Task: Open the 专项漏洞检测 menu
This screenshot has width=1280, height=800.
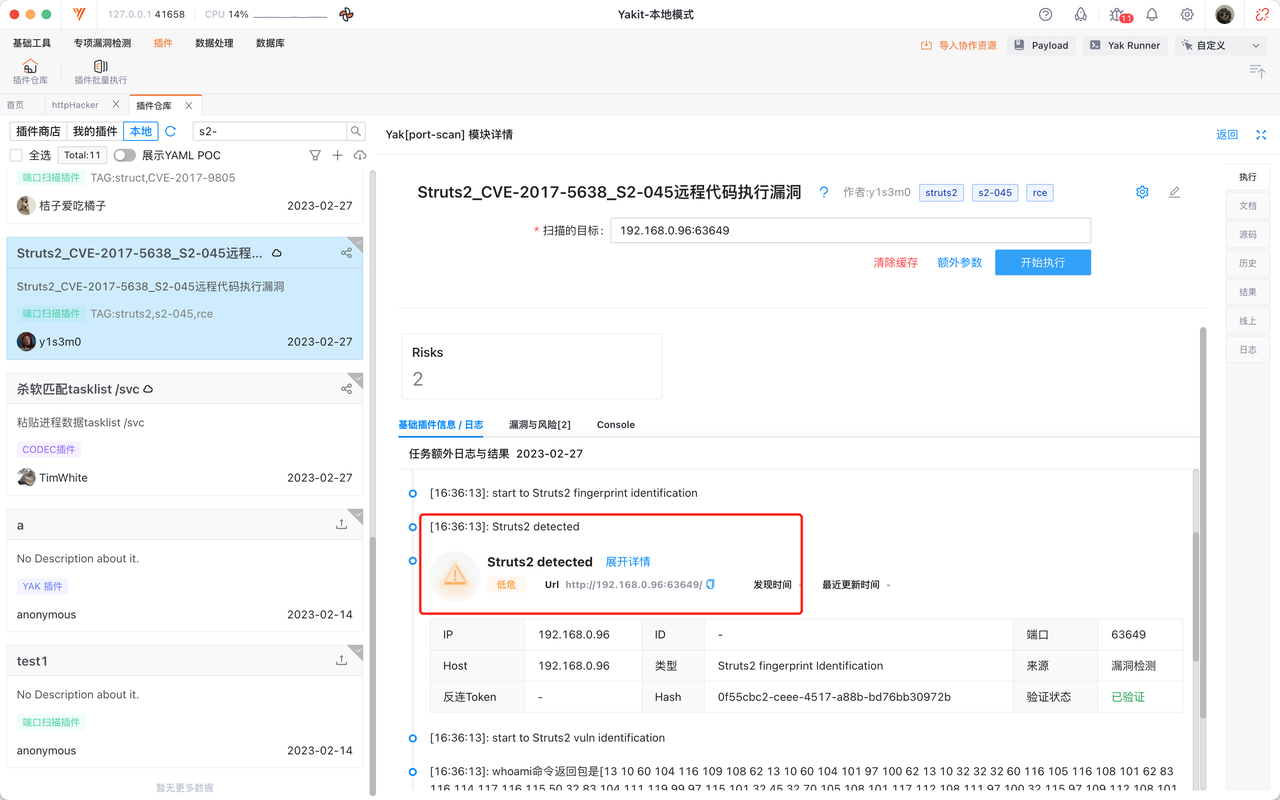Action: click(x=102, y=43)
